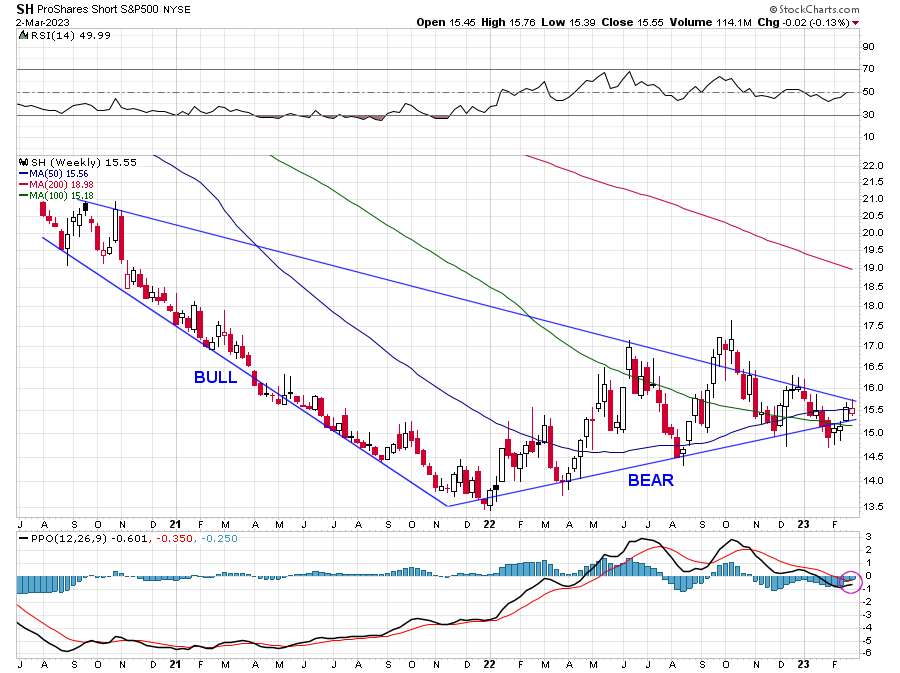Click the High 15.76 value
Screen dimensions: 900x673
click(x=508, y=22)
